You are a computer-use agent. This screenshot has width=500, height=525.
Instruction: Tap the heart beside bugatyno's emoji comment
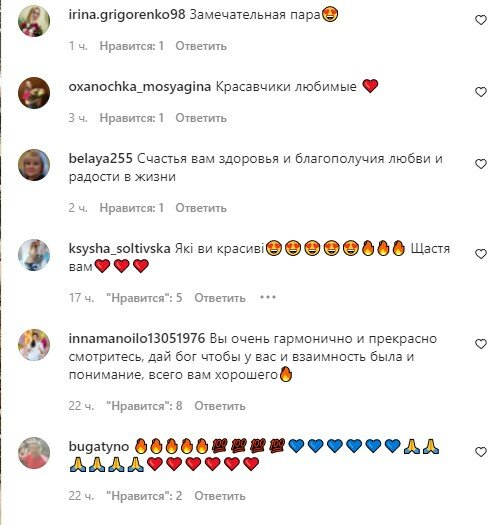coord(481,452)
